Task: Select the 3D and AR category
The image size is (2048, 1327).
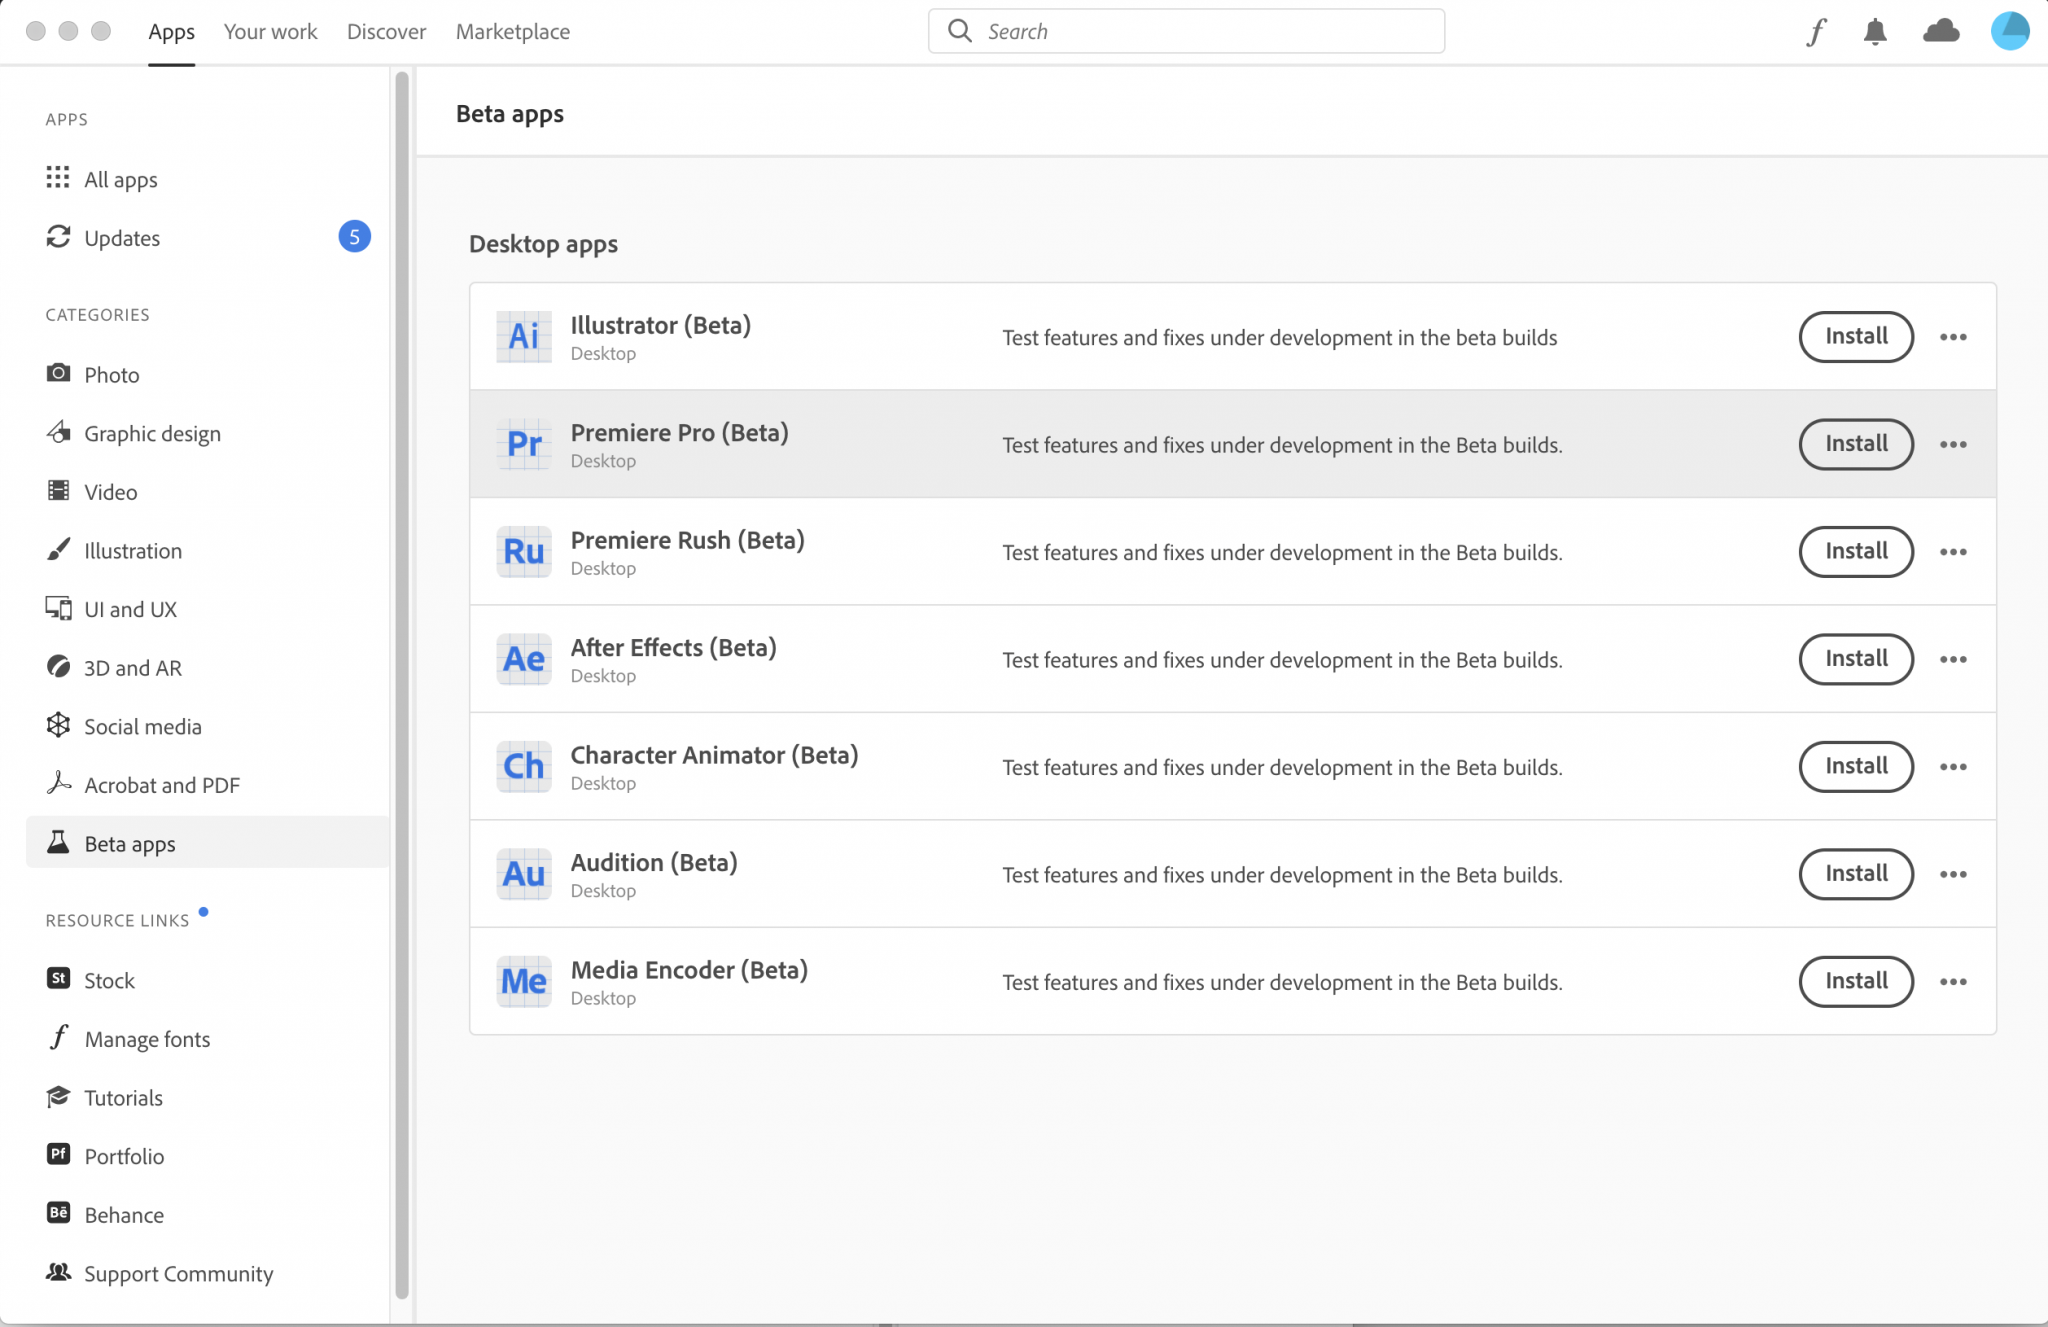Action: tap(132, 668)
